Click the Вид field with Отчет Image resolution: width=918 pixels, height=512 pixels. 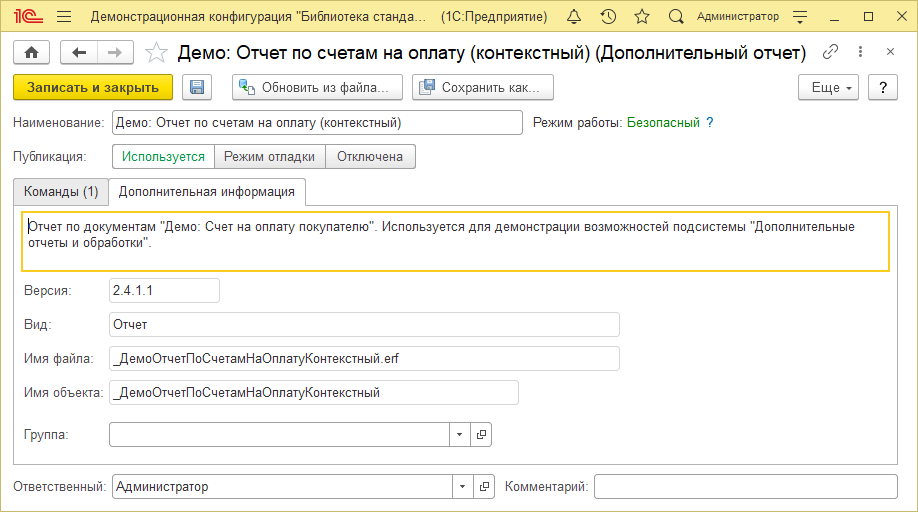point(364,325)
